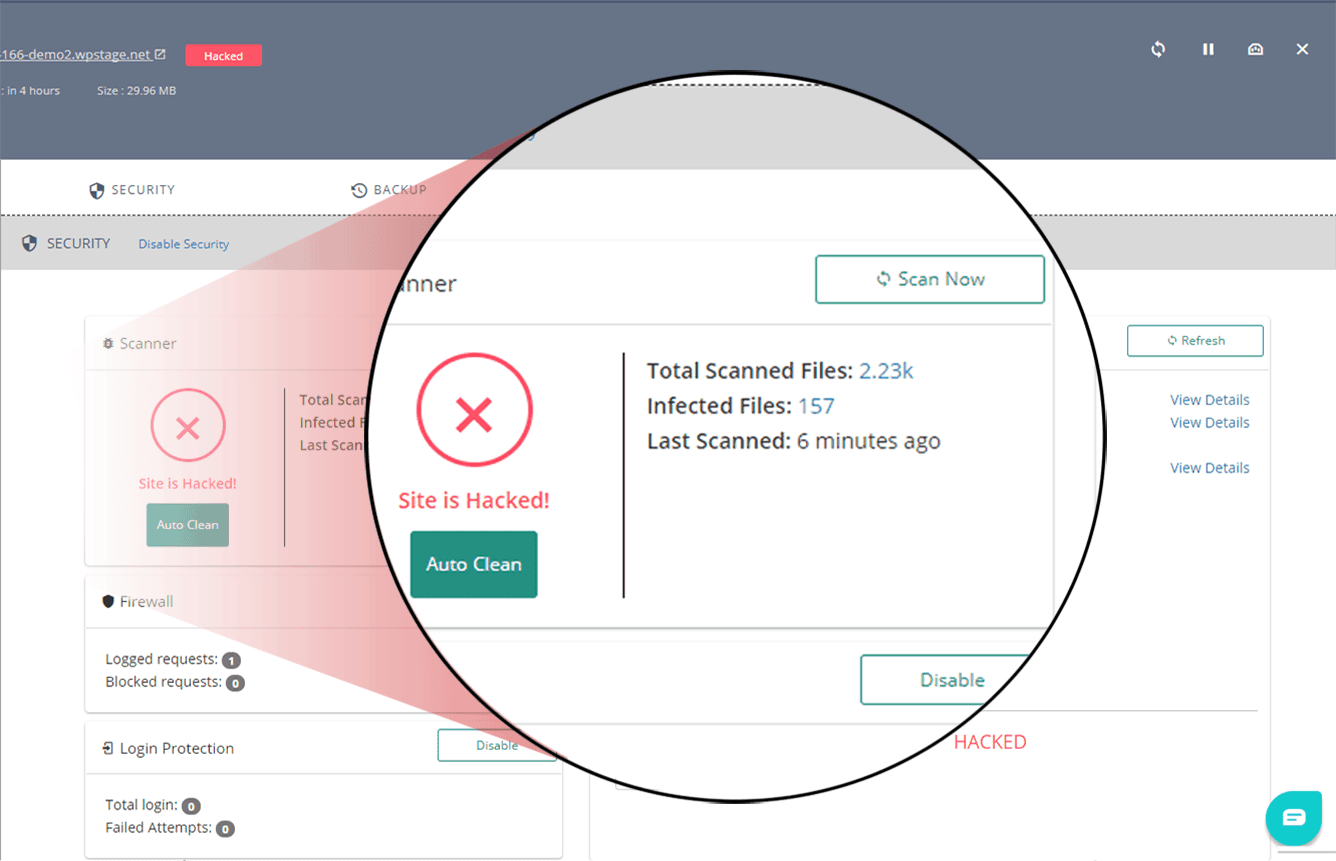The height and width of the screenshot is (861, 1336).
Task: Disable Login Protection using its Disable button
Action: click(496, 745)
